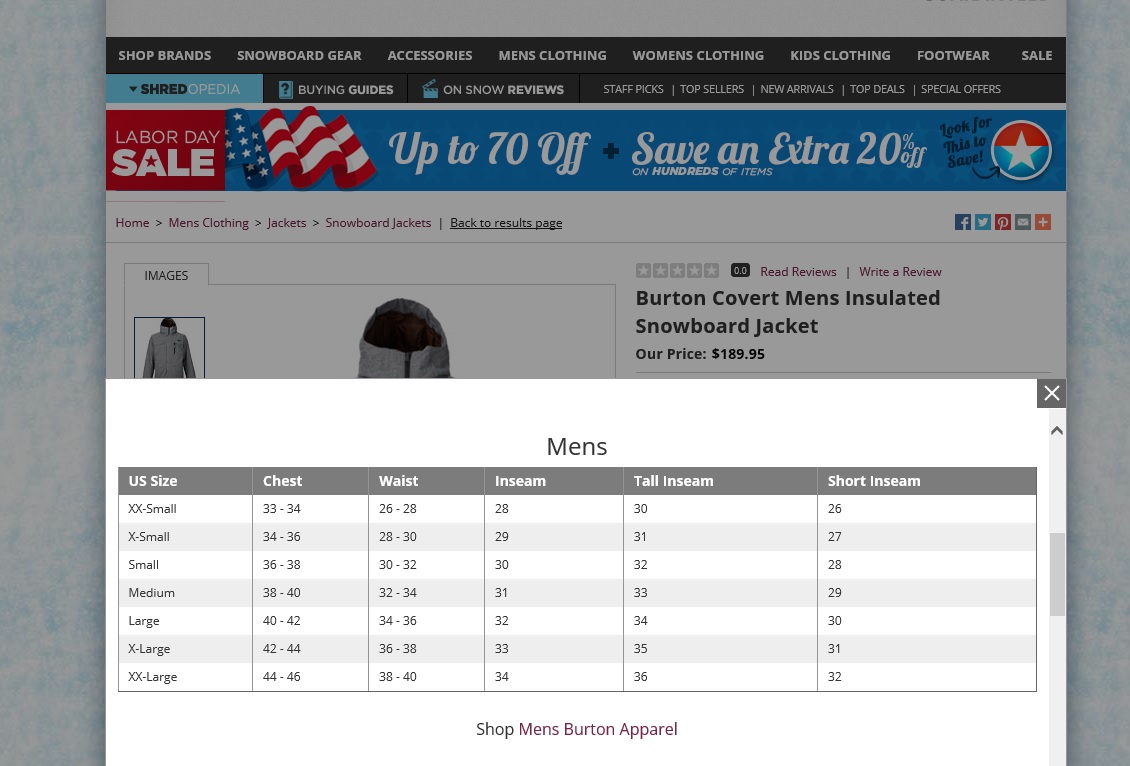
Task: Click Back to results page
Action: [506, 223]
